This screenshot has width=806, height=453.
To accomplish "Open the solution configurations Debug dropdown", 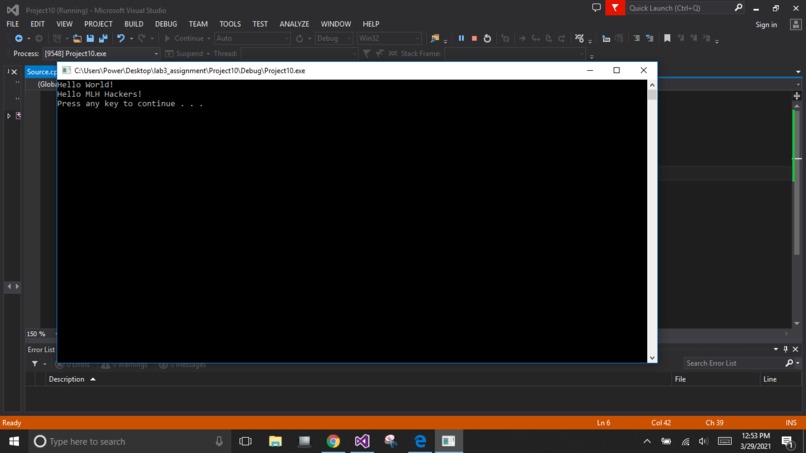I will [334, 39].
